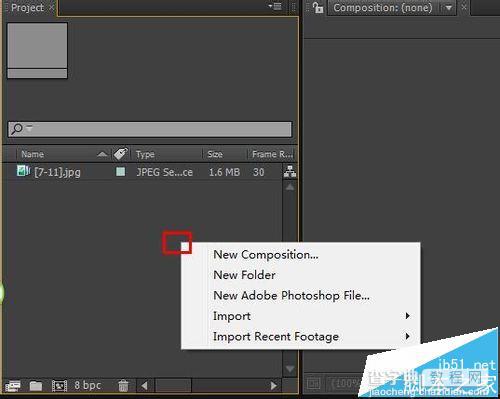500x399 pixels.
Task: Create a new folder with the folder icon
Action: click(36, 386)
